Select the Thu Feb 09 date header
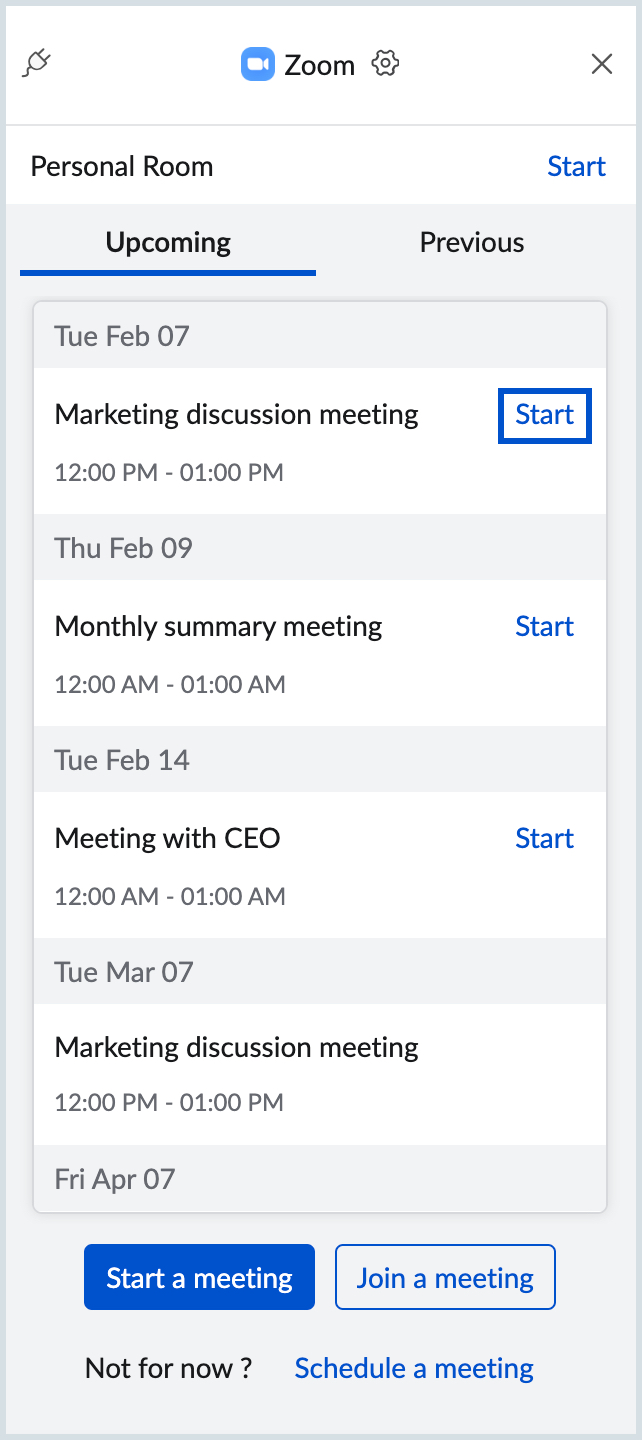Viewport: 642px width, 1440px height. tap(121, 547)
